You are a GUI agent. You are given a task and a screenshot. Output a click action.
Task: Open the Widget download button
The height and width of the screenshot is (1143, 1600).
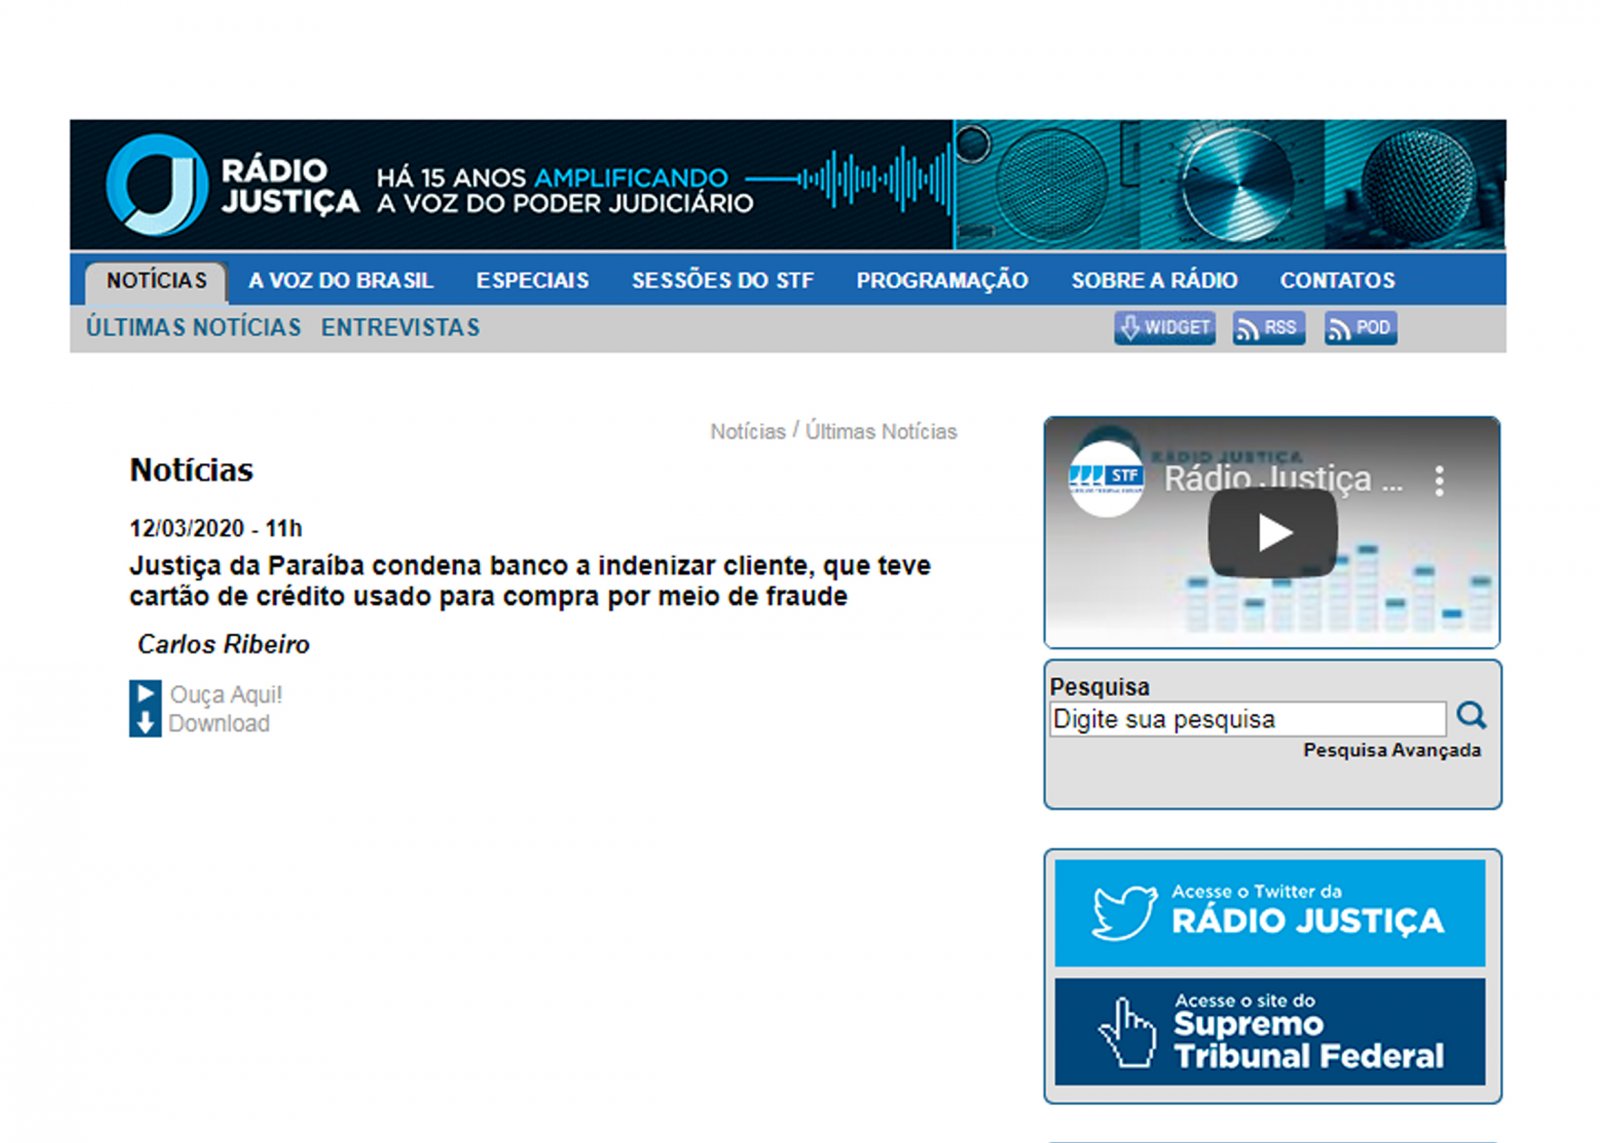click(1164, 328)
